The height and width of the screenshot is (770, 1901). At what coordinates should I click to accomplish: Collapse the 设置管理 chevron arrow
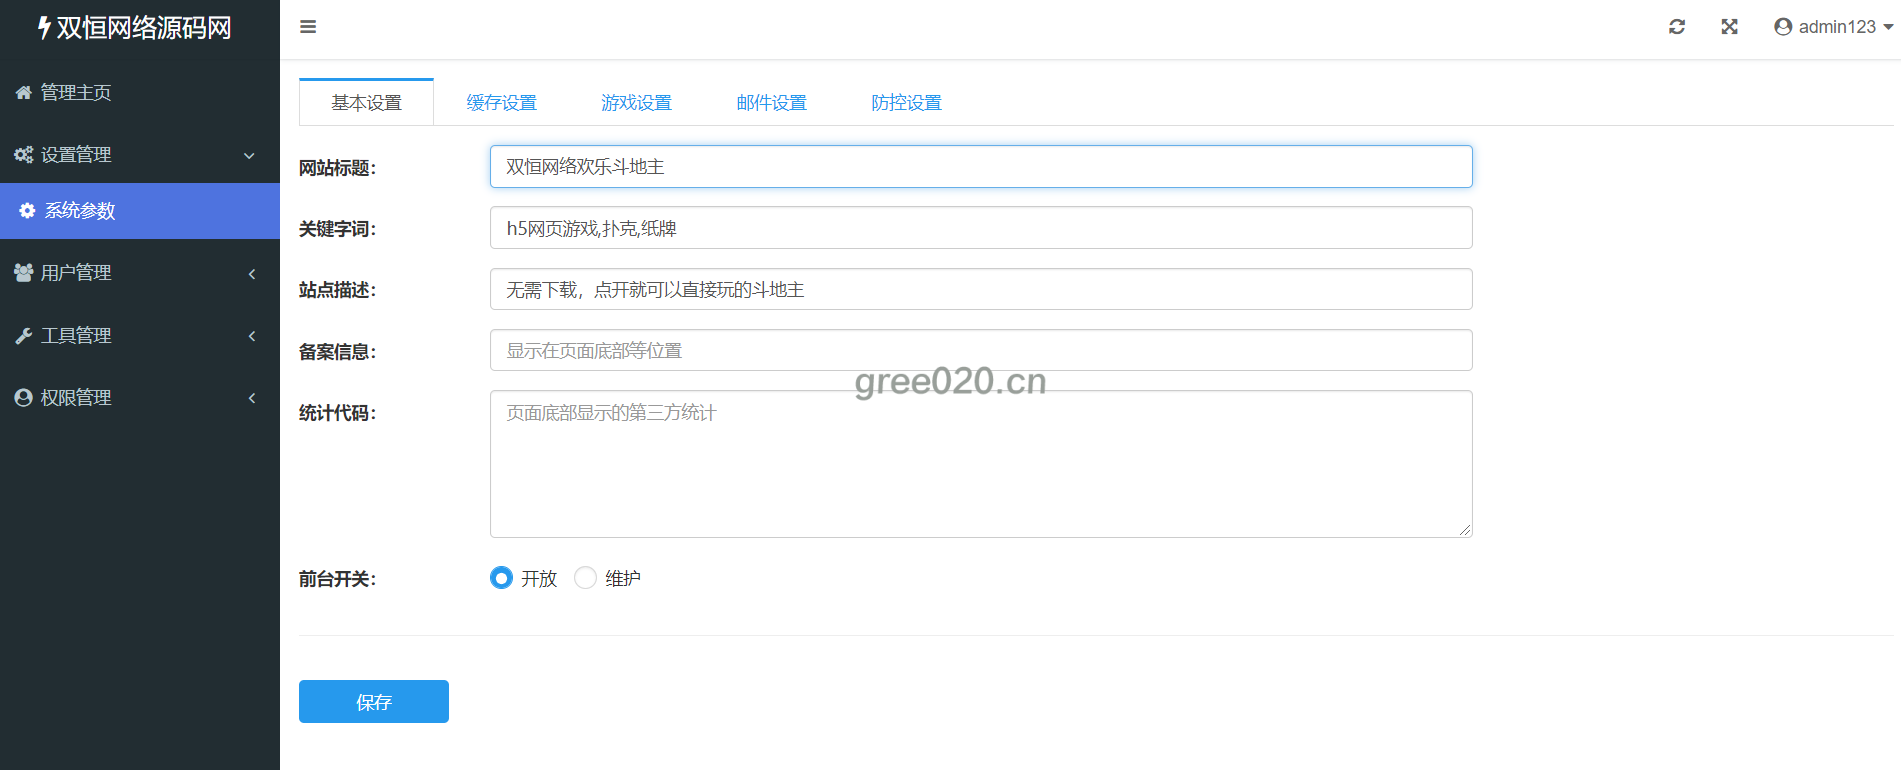tap(250, 155)
